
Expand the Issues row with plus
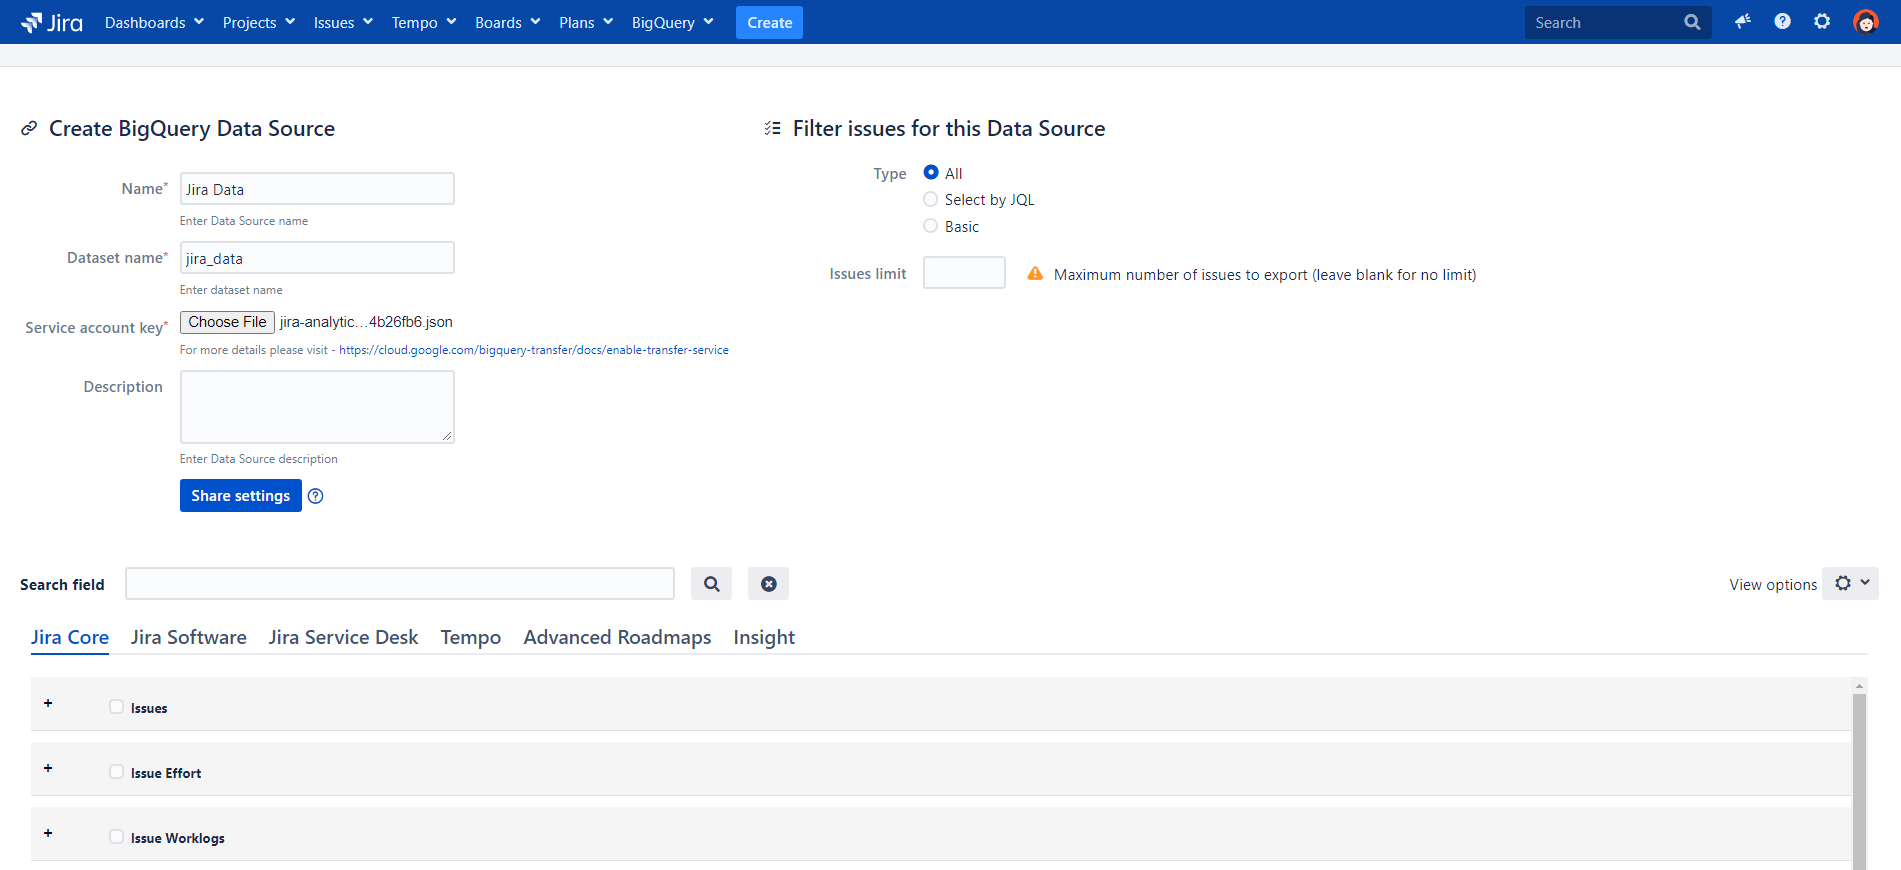pyautogui.click(x=48, y=703)
